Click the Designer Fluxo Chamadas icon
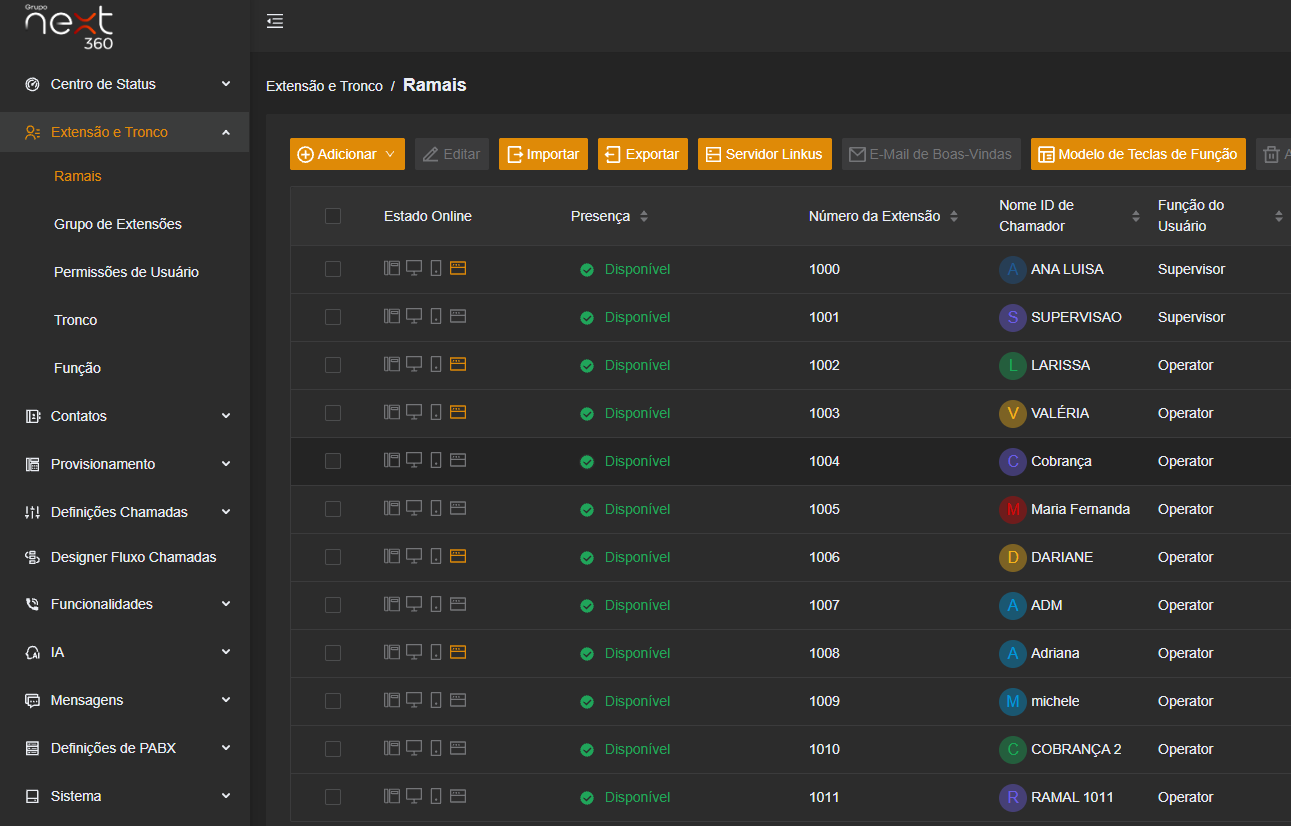The image size is (1291, 826). pyautogui.click(x=32, y=557)
